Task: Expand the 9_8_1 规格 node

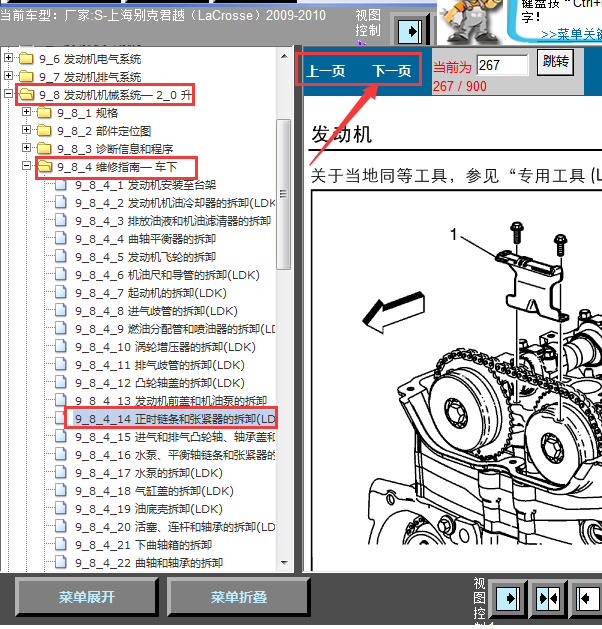Action: coord(26,112)
